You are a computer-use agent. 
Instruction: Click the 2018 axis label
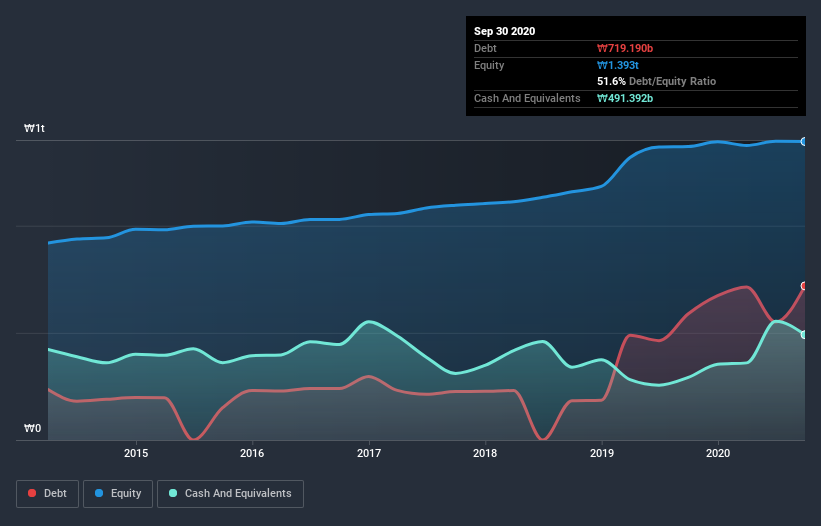point(485,453)
